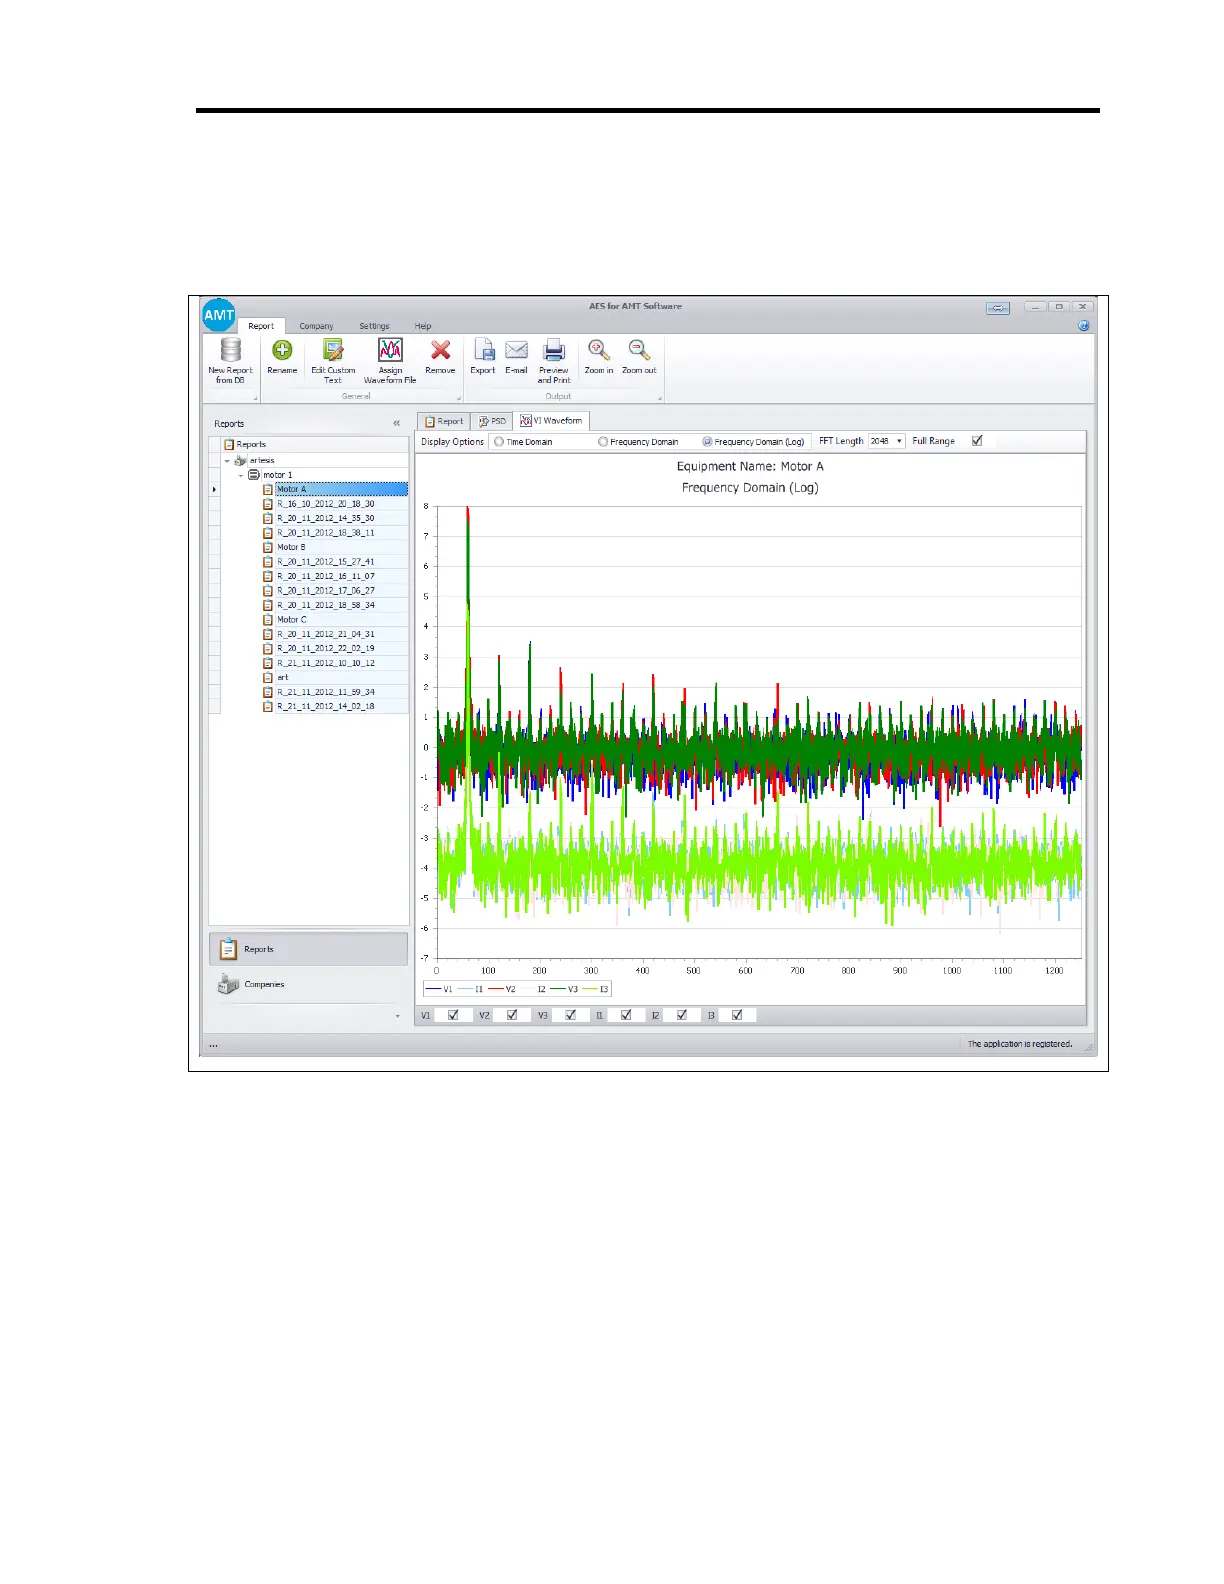The image size is (1224, 1584).
Task: Zoom in on the chart
Action: [598, 351]
